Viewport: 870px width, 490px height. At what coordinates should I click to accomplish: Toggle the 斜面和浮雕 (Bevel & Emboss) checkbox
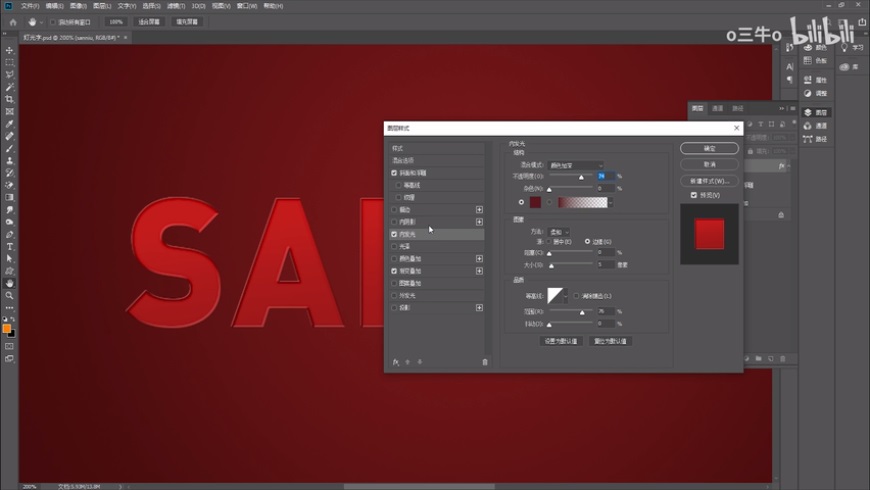[x=395, y=173]
